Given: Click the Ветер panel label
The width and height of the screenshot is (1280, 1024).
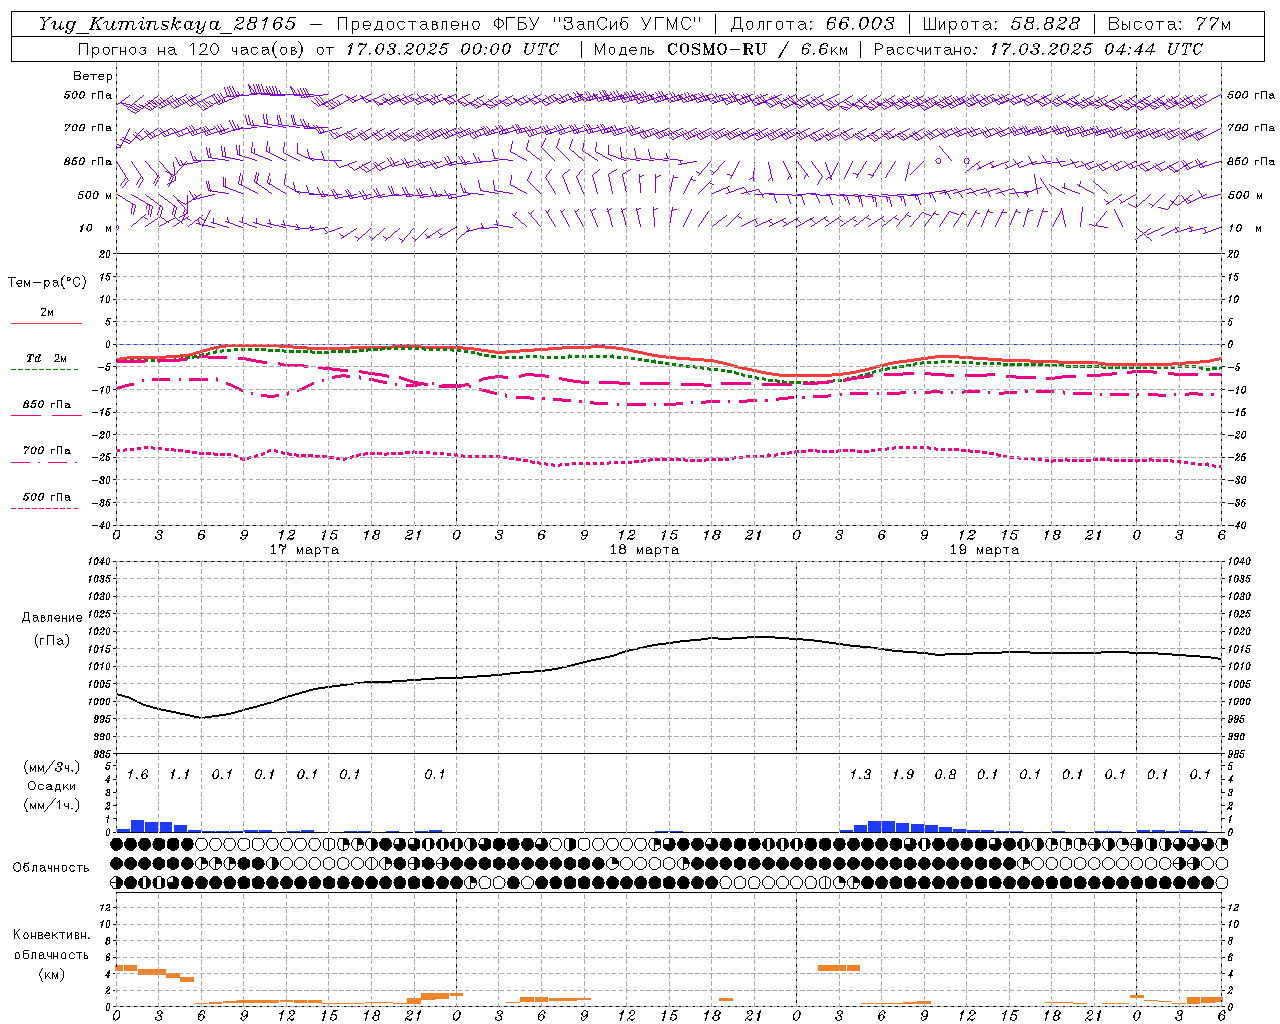Looking at the screenshot, I should pyautogui.click(x=92, y=76).
